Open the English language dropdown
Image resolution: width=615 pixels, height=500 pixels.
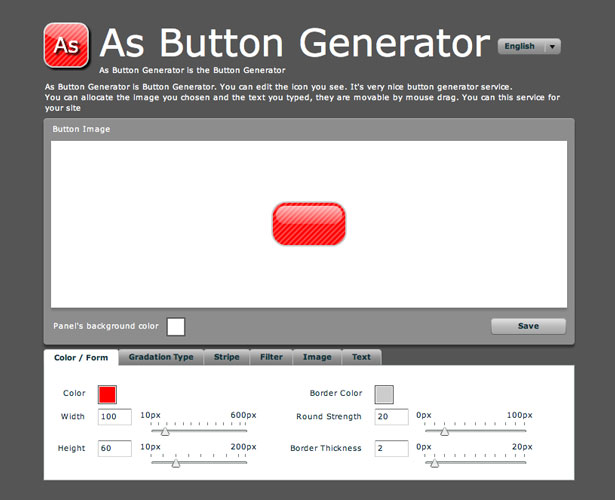[x=529, y=47]
